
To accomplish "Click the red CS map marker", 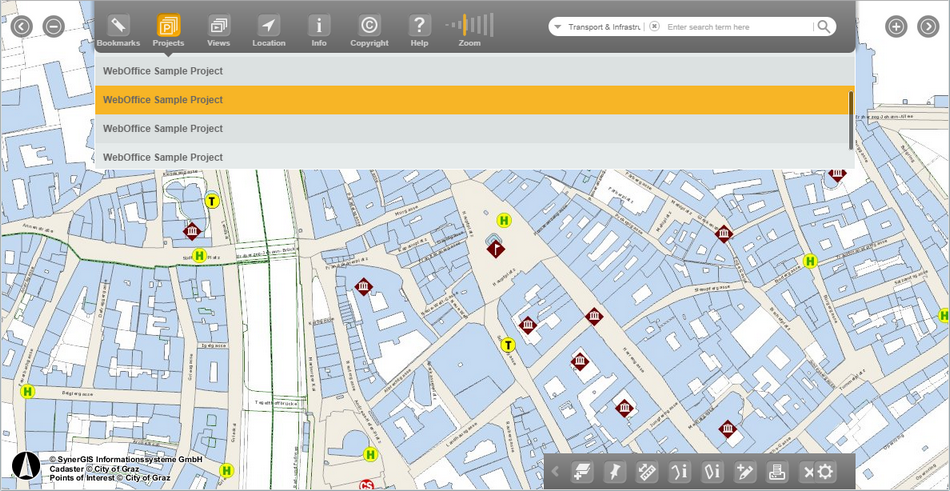I will 366,485.
